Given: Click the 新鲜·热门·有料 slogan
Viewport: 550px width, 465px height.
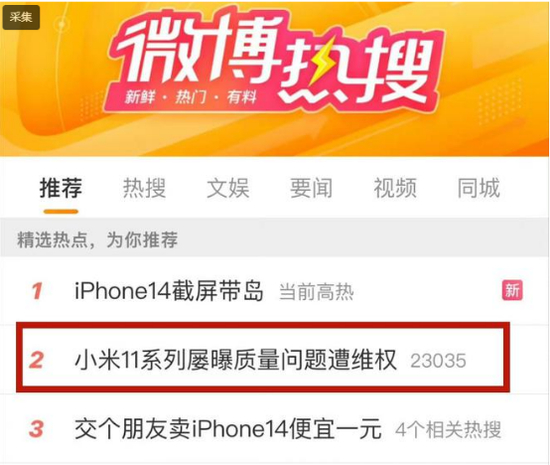Looking at the screenshot, I should [191, 96].
